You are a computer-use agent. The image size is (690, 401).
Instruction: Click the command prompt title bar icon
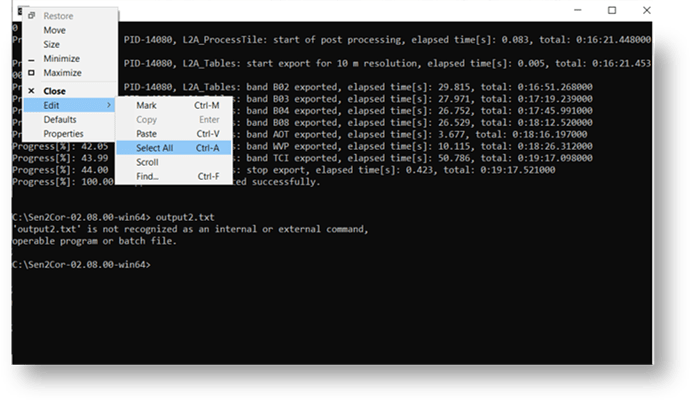pos(20,11)
